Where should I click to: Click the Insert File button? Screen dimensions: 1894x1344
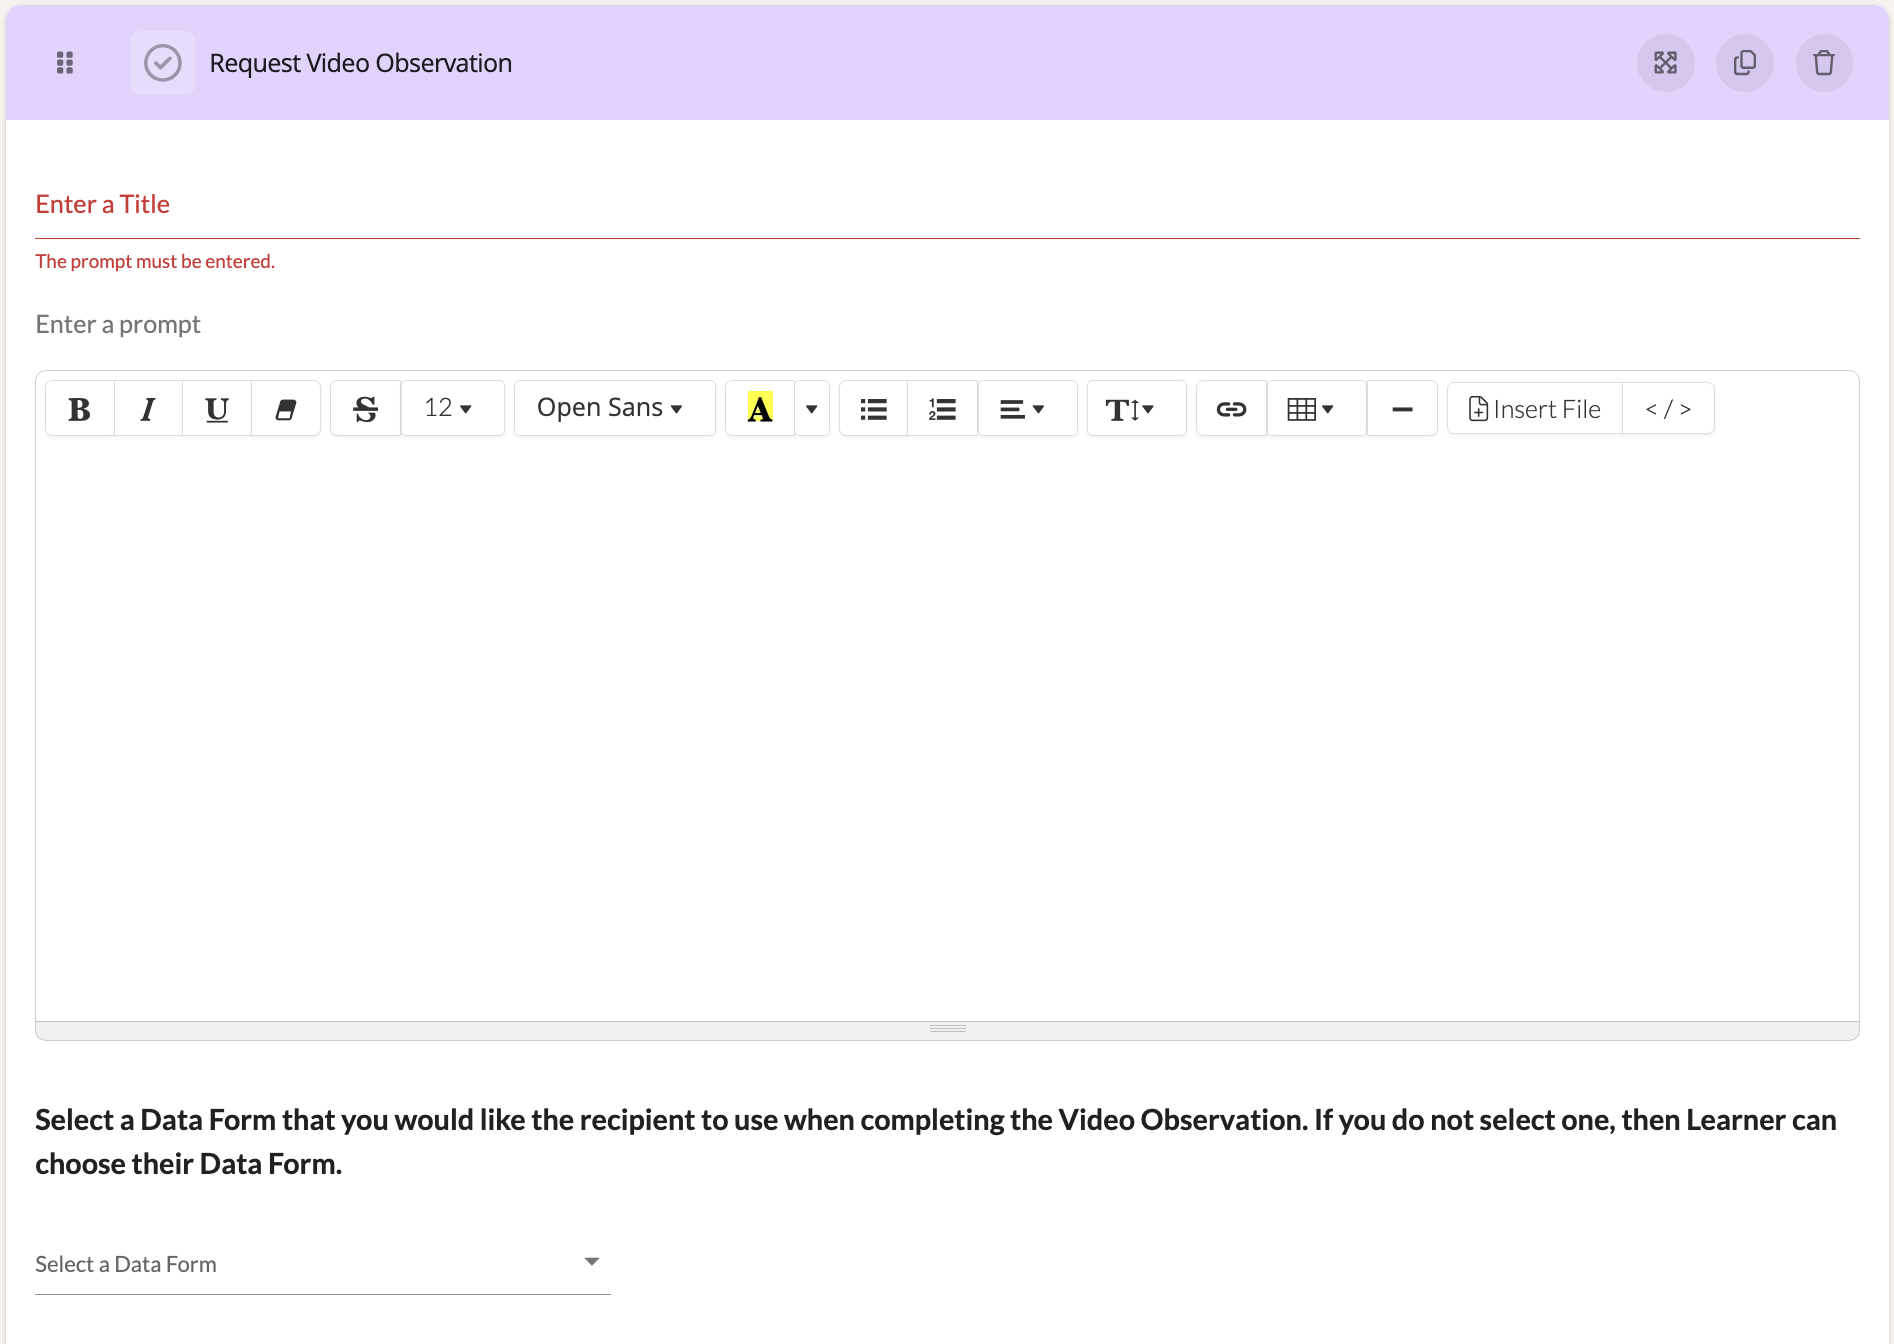coord(1534,409)
